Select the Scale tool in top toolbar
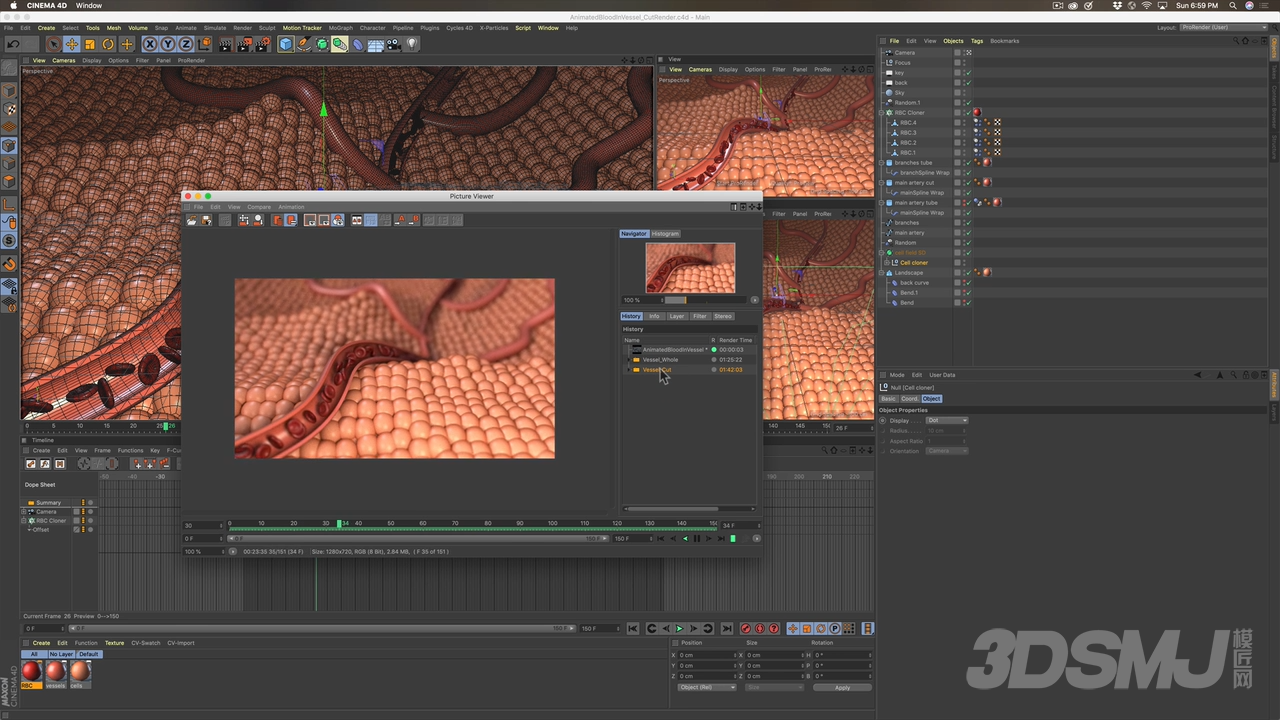The width and height of the screenshot is (1280, 720). (90, 44)
